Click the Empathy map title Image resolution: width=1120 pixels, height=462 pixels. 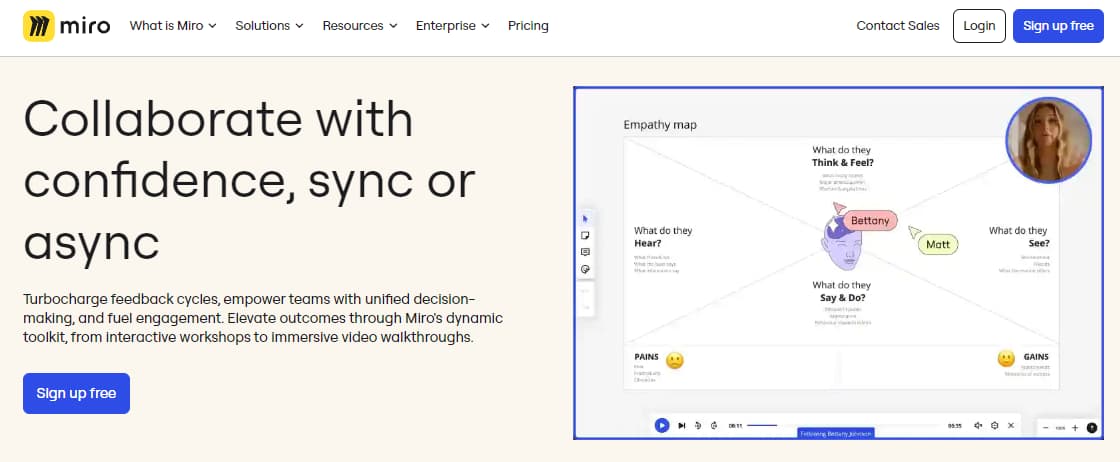[660, 125]
